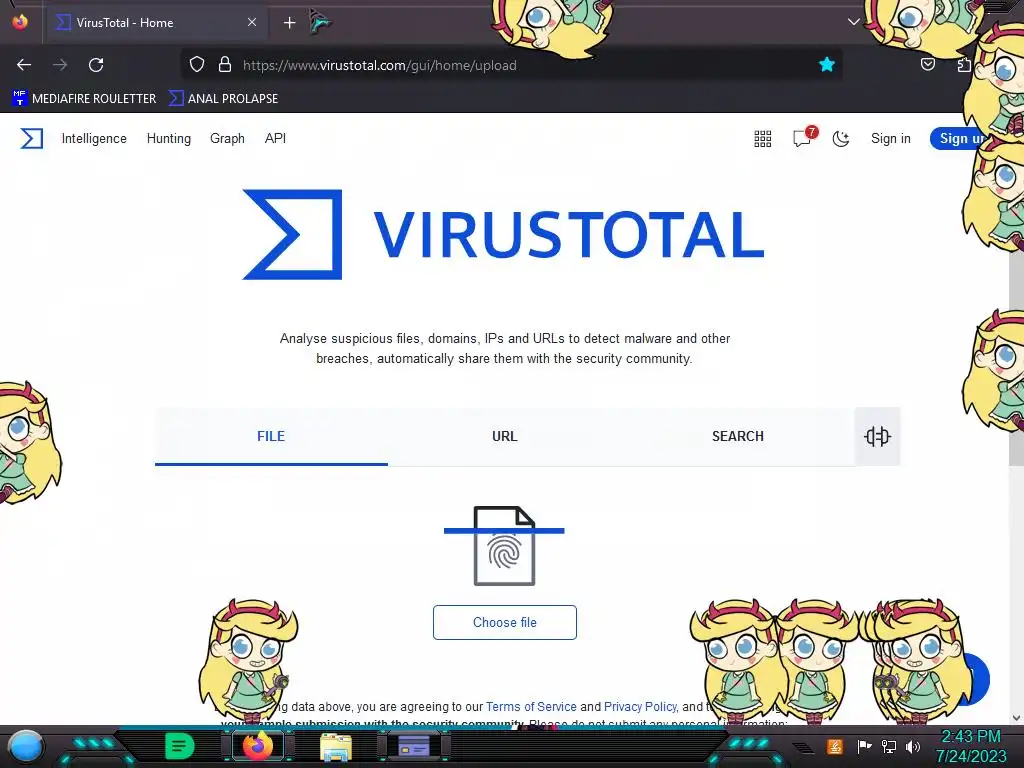Screen dimensions: 1024x768
Task: Click the tracking protection shield icon
Action: click(x=197, y=65)
